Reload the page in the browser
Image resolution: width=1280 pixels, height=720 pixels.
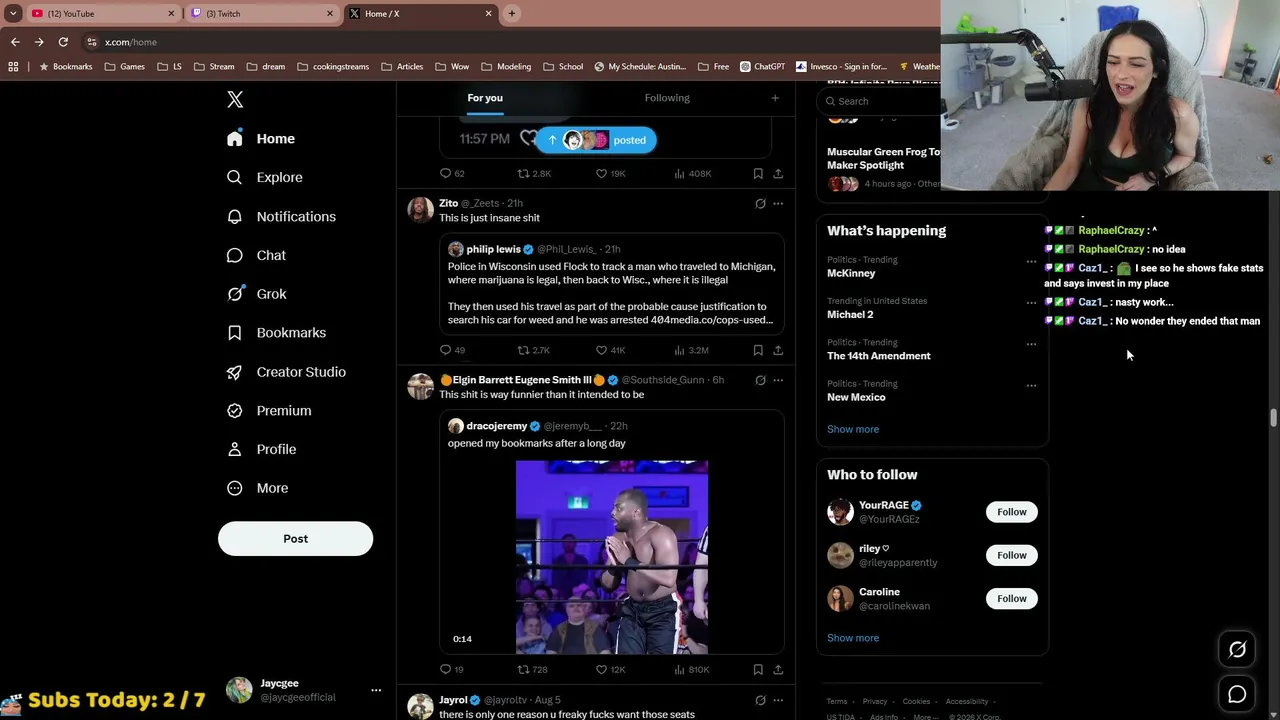(x=63, y=42)
